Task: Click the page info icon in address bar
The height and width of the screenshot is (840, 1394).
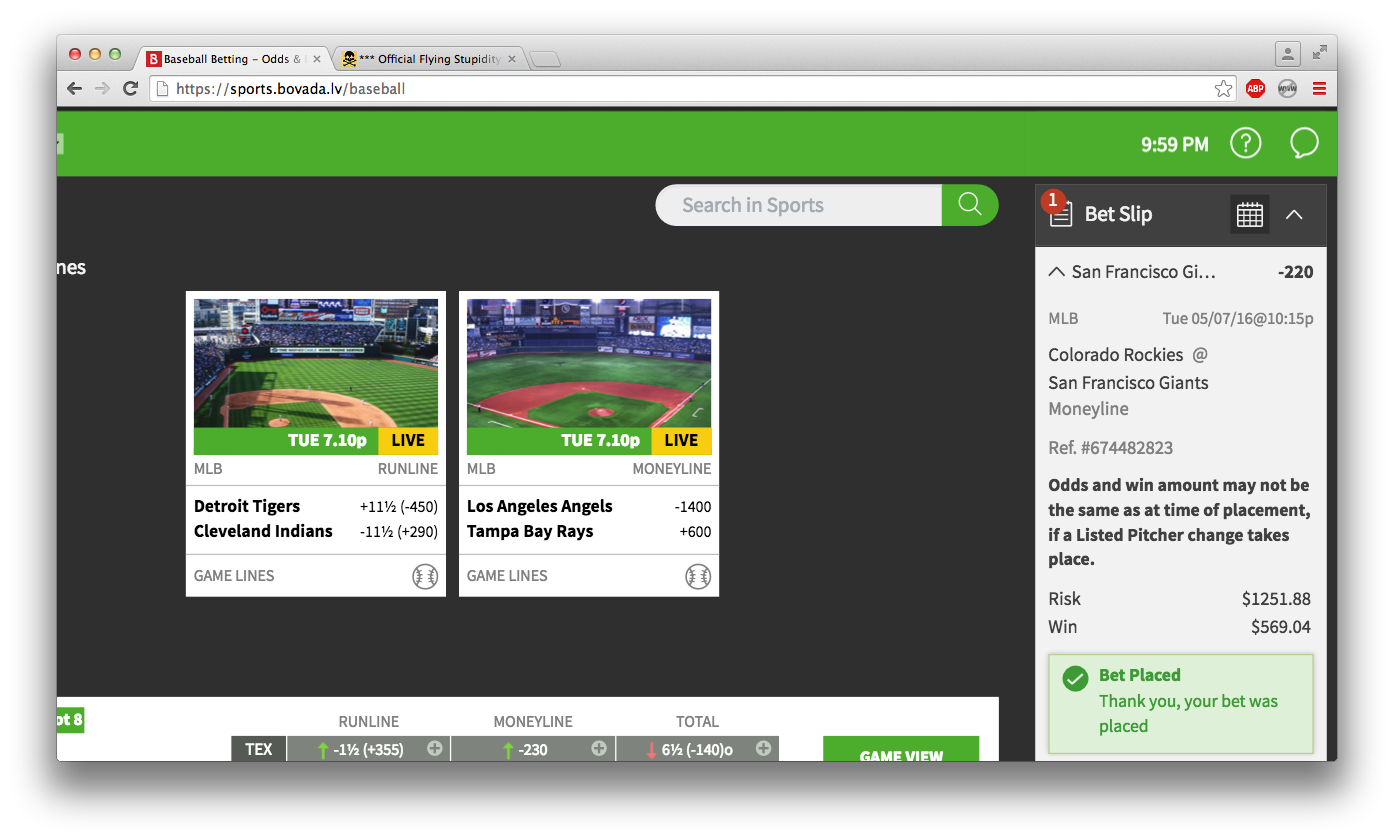Action: [163, 89]
